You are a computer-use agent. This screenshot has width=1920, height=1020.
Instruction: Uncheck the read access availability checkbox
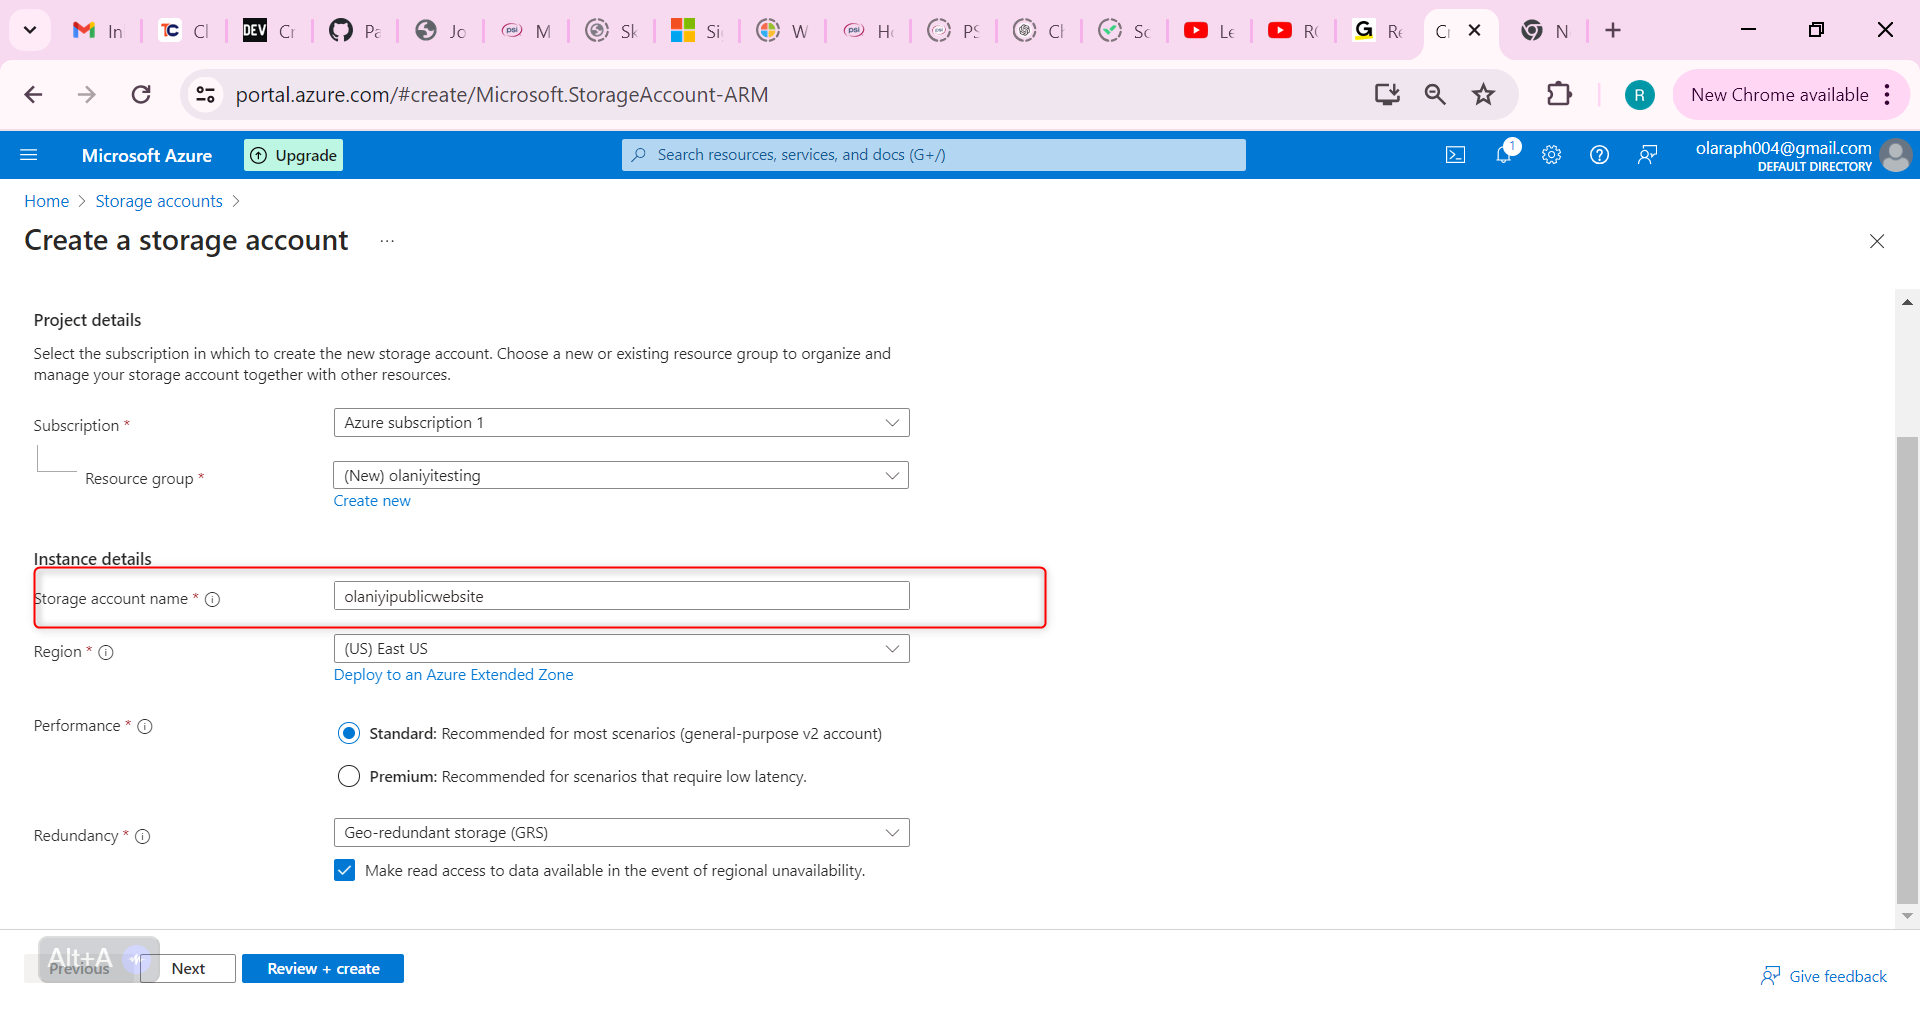(x=345, y=870)
